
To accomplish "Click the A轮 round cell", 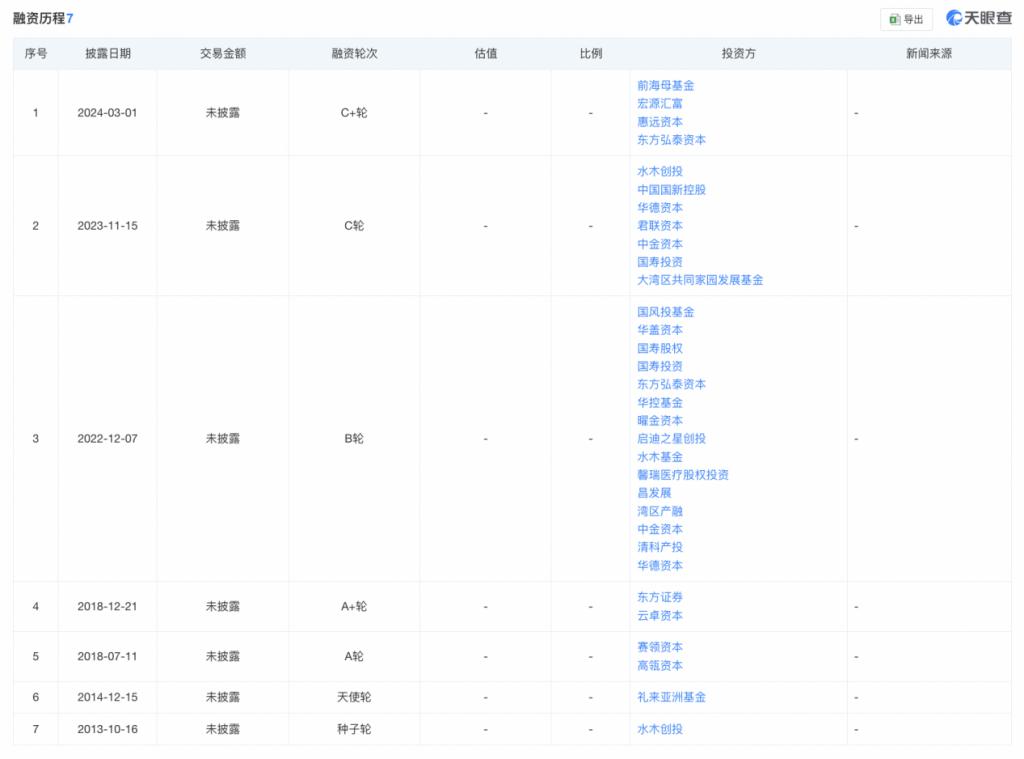I will [x=354, y=656].
